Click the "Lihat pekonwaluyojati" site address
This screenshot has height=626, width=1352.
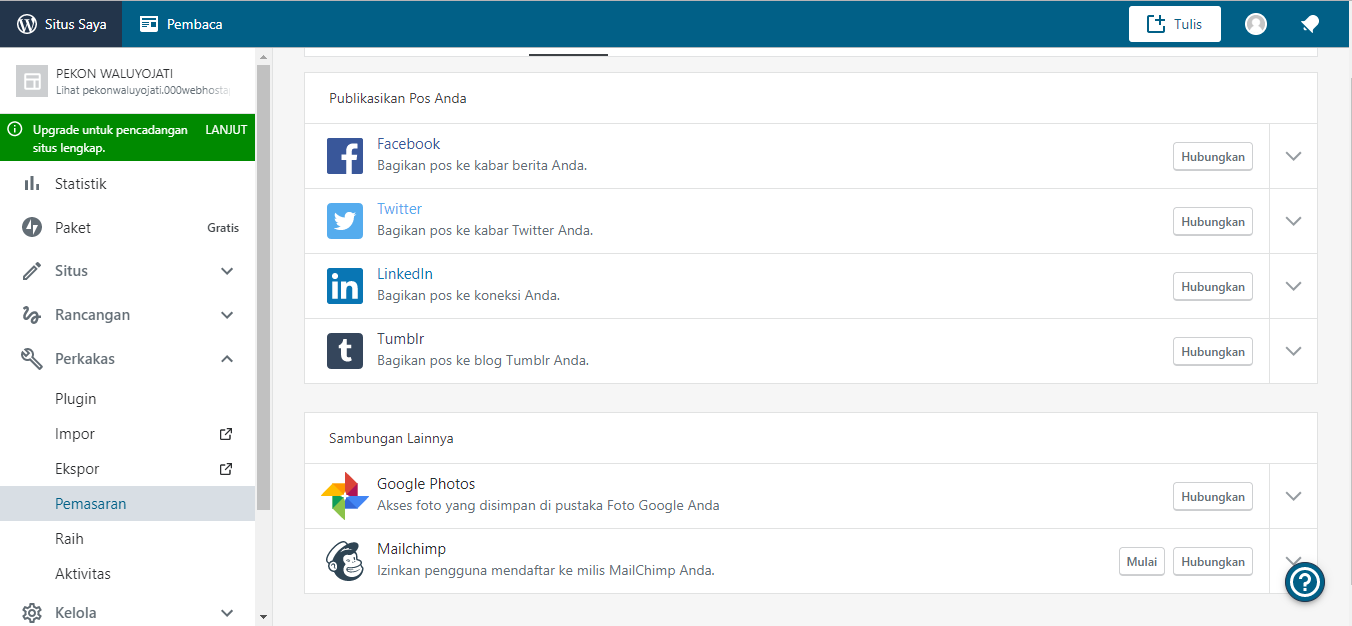143,90
